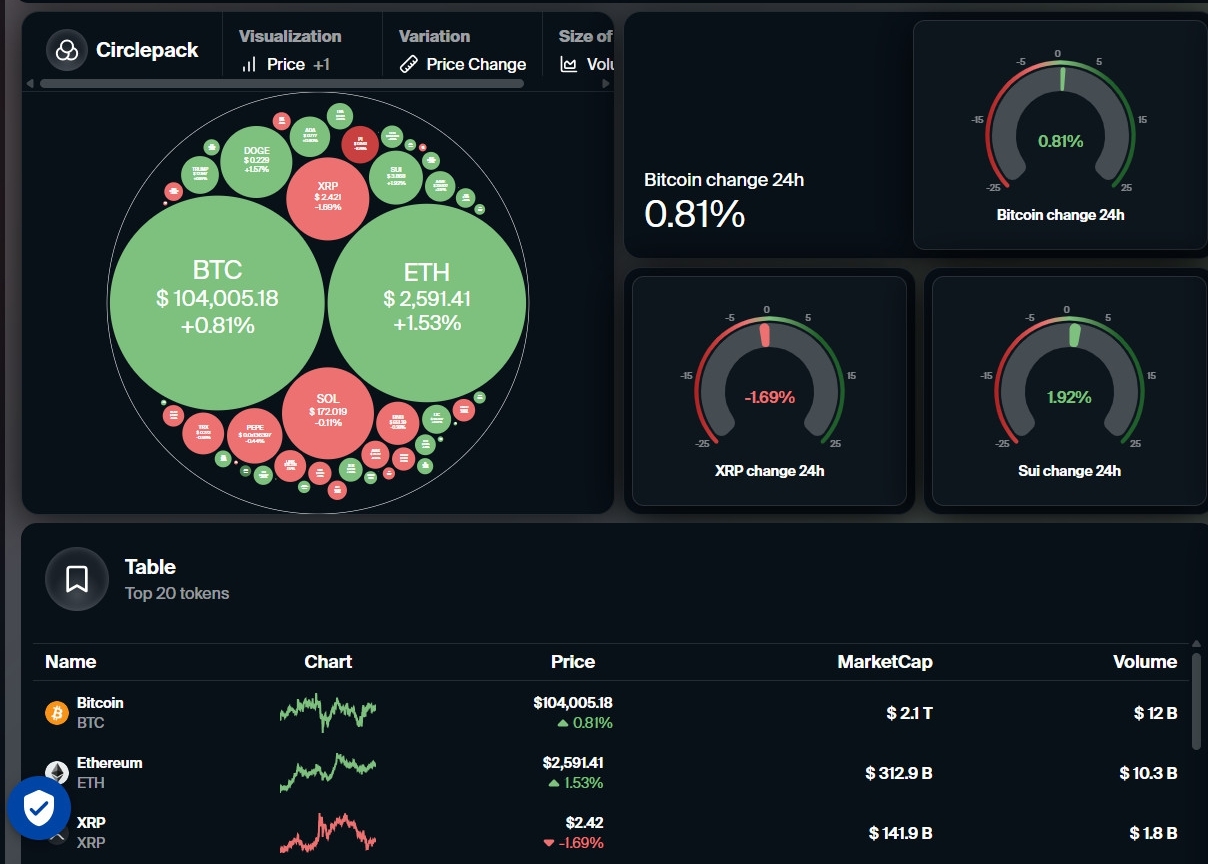Viewport: 1208px width, 864px height.
Task: Click the Chart column header
Action: coord(328,662)
